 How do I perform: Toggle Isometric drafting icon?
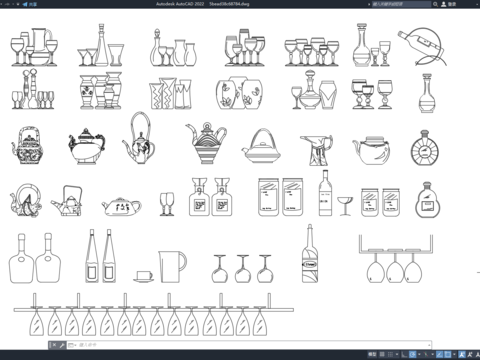click(426, 354)
